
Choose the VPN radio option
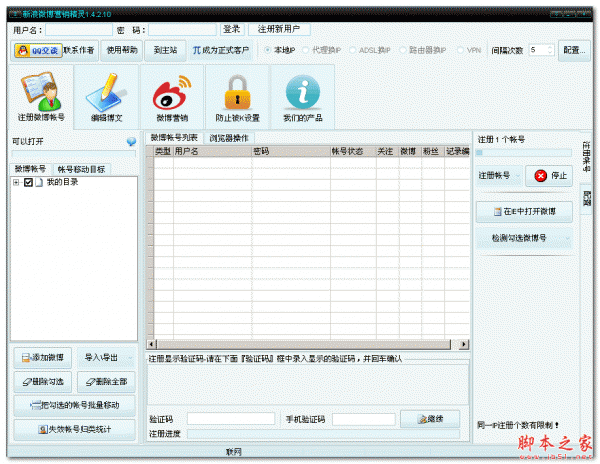[x=459, y=49]
